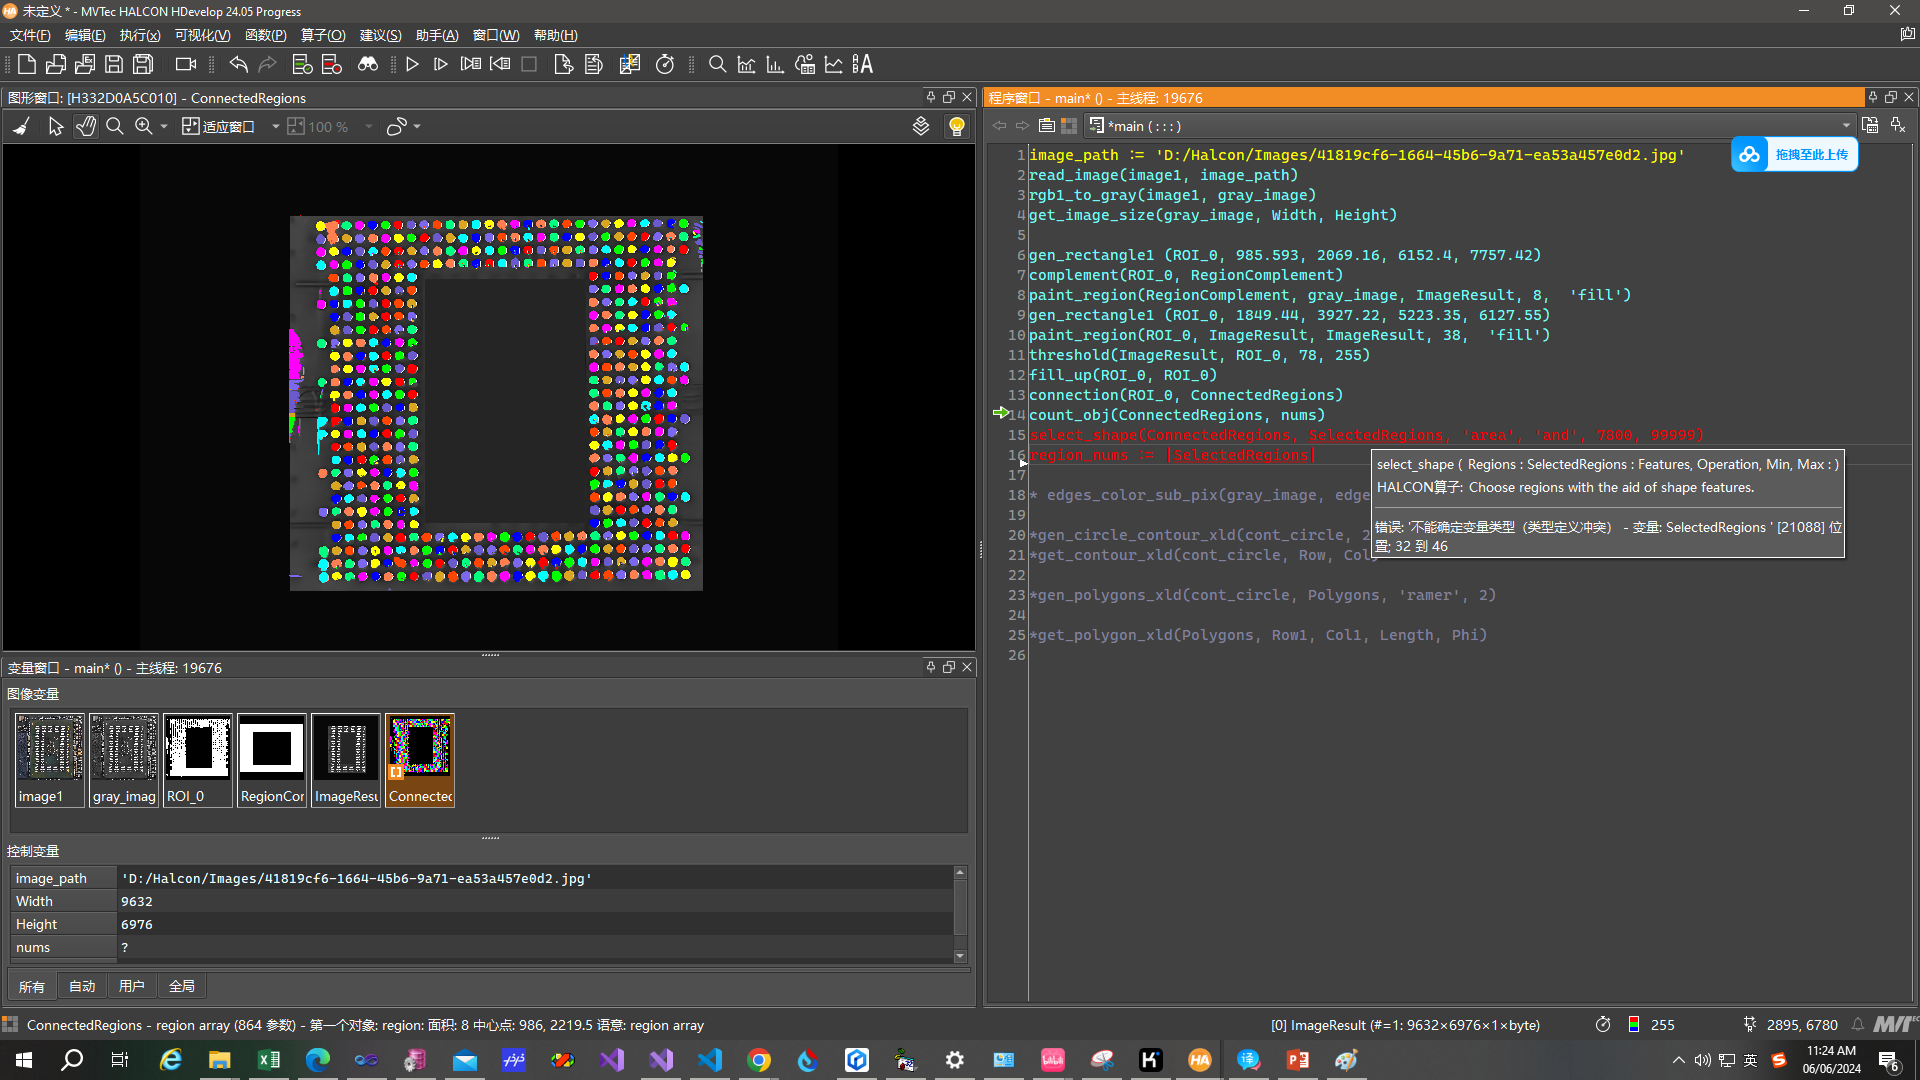The height and width of the screenshot is (1080, 1920).
Task: Open the 可视化(V) menu
Action: click(x=202, y=35)
